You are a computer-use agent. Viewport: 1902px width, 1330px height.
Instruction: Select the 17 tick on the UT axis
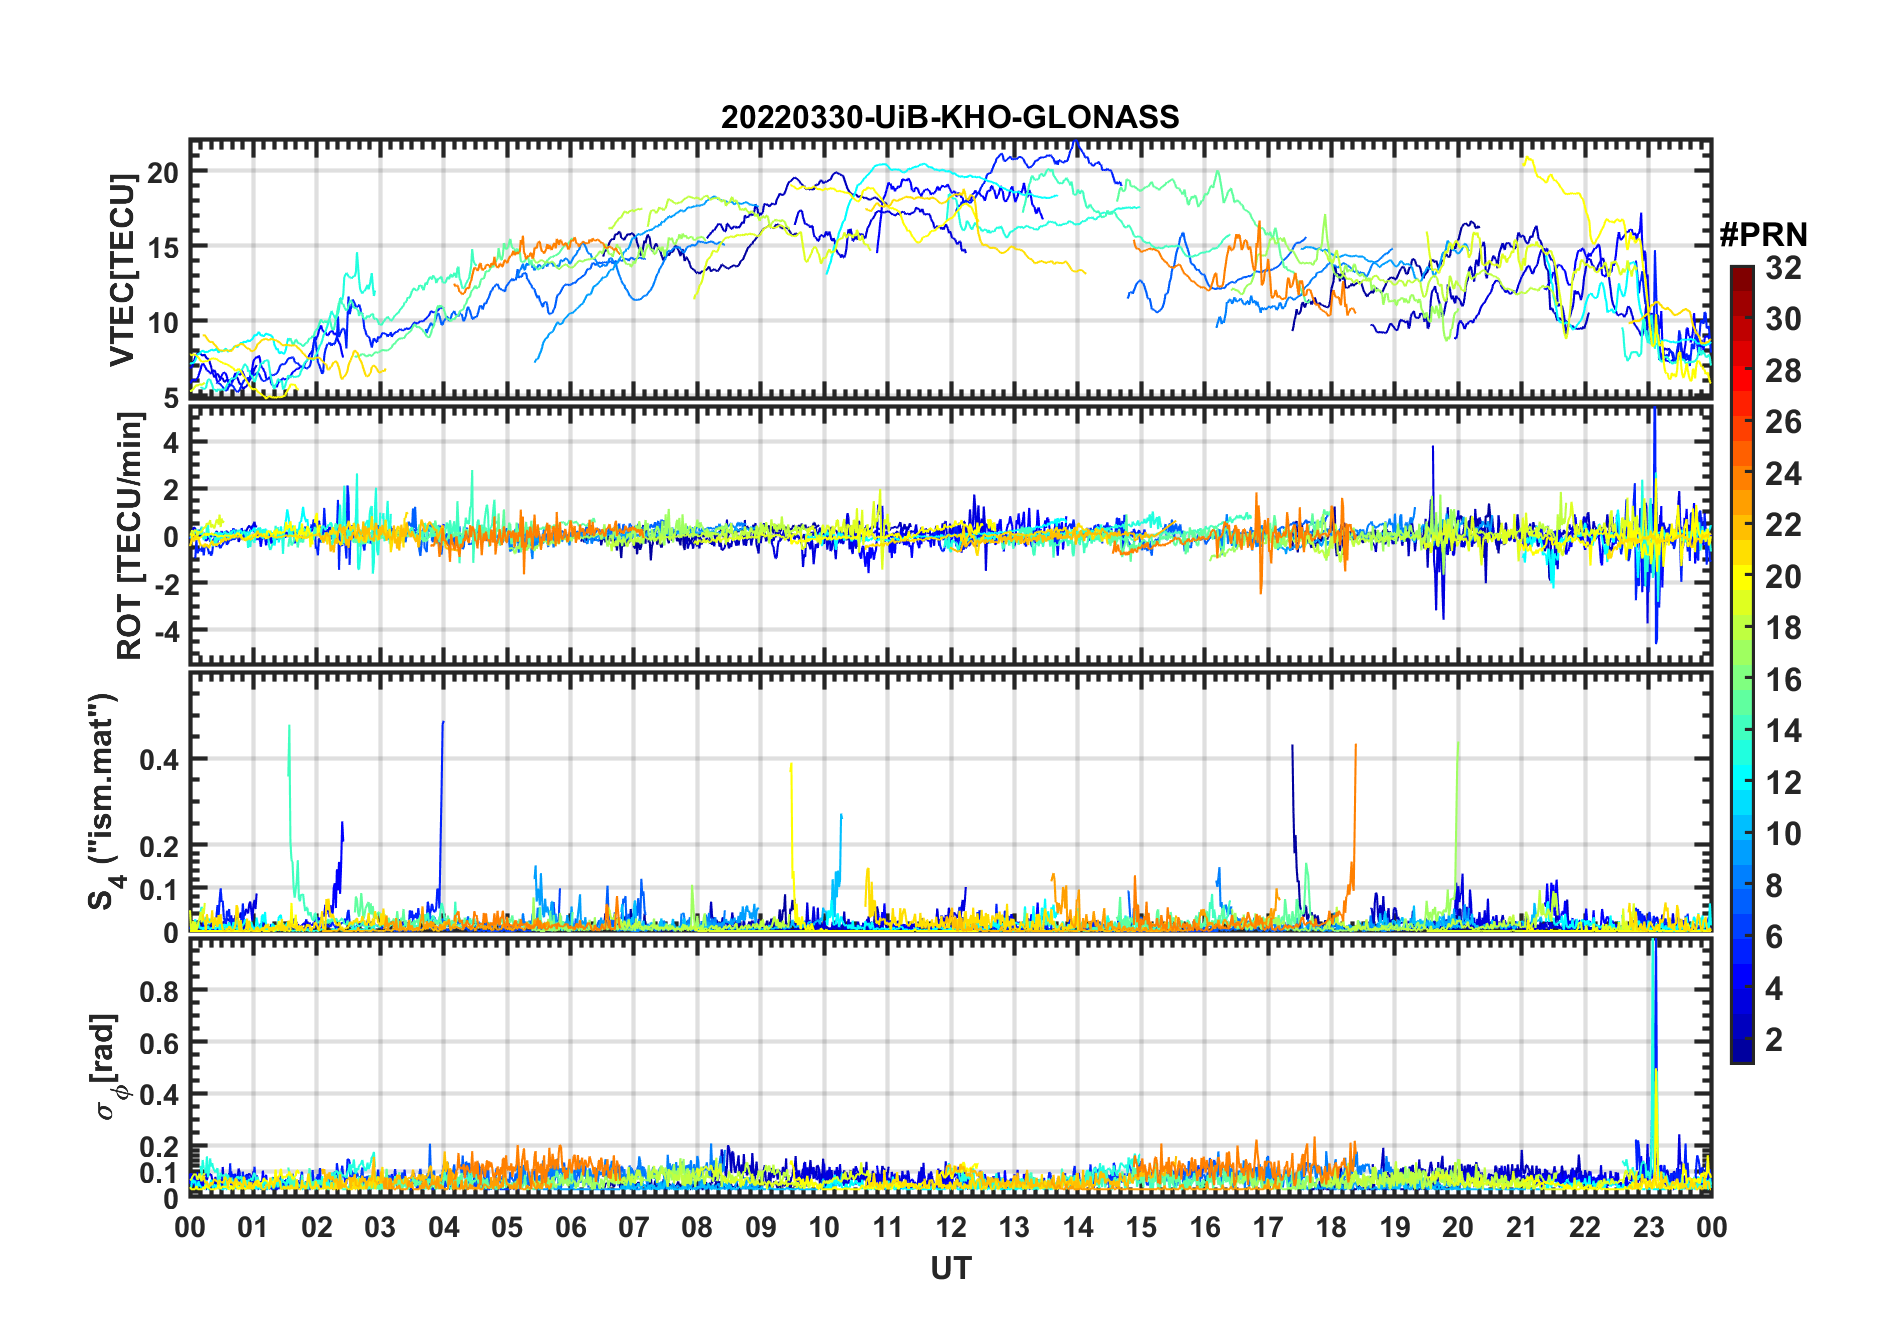click(x=1268, y=1227)
